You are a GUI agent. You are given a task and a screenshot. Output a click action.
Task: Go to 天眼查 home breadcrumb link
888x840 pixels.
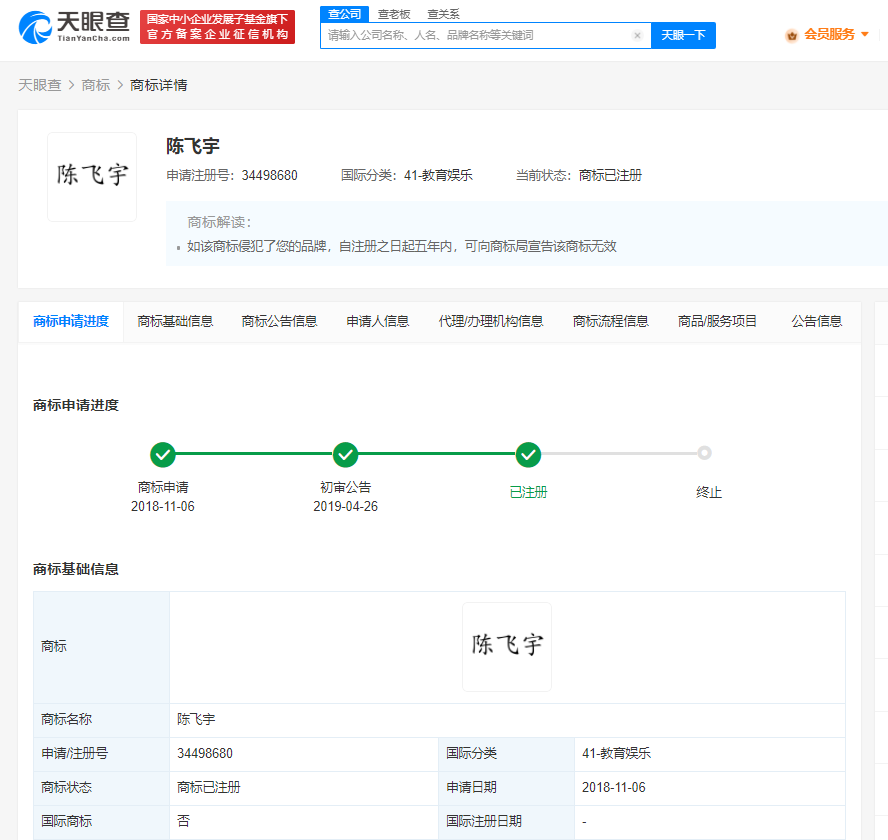pos(40,85)
